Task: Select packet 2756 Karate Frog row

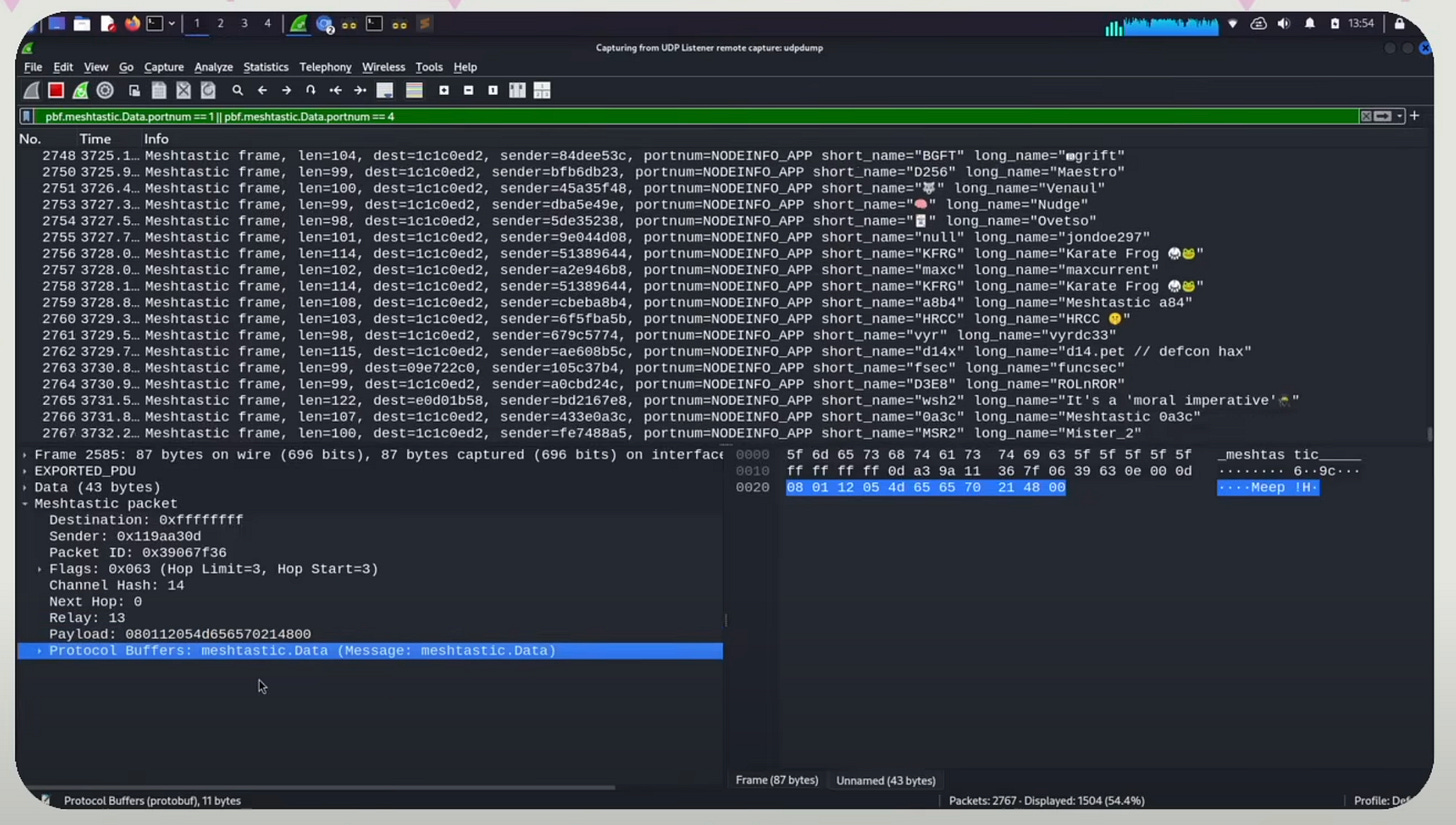Action: click(x=724, y=254)
